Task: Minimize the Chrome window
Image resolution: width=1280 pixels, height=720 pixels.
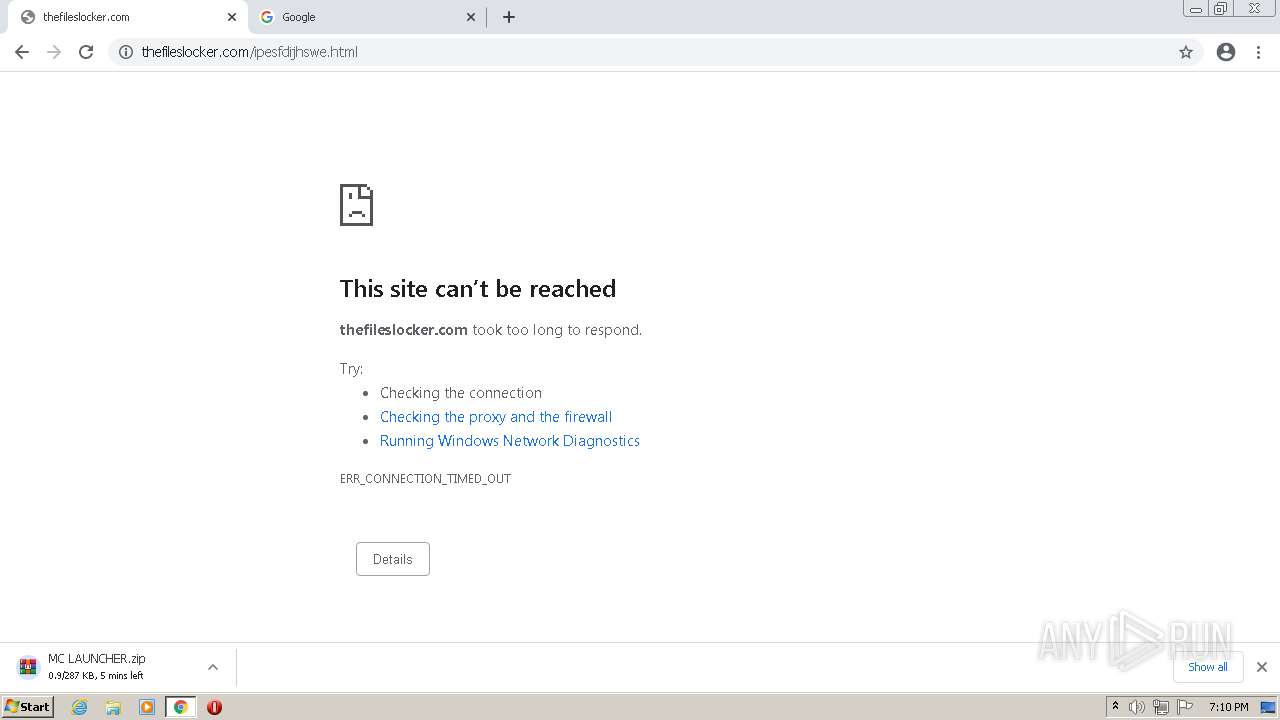Action: tap(1196, 9)
